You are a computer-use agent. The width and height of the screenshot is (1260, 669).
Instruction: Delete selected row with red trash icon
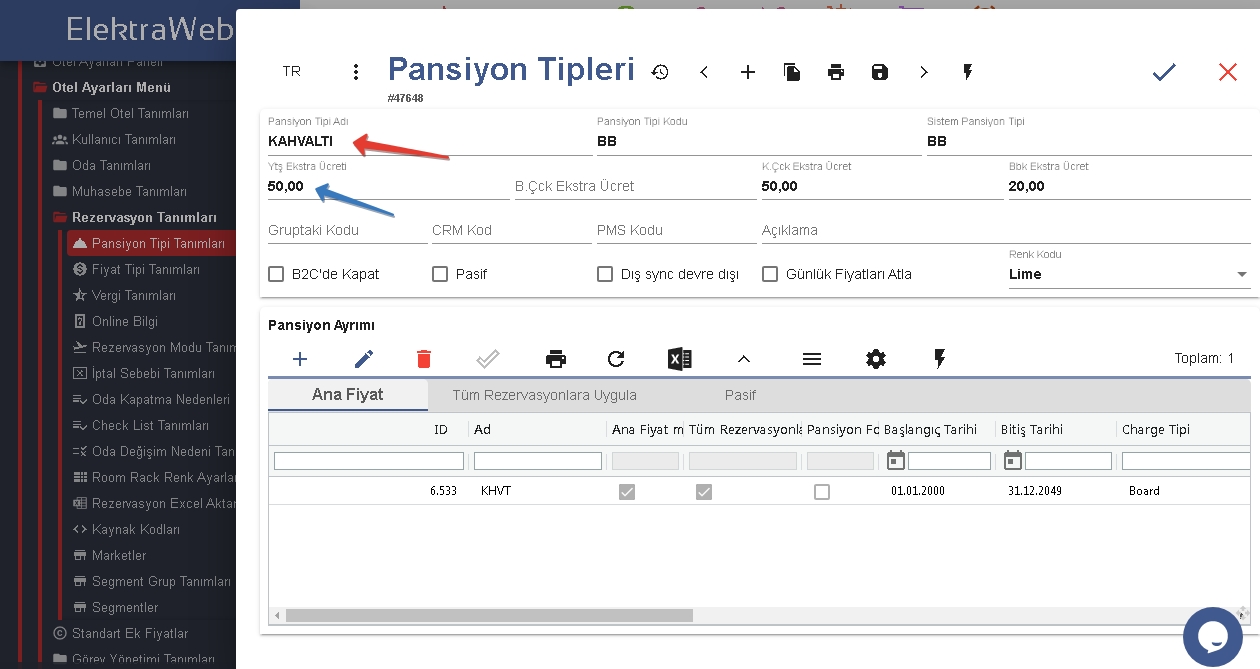424,359
